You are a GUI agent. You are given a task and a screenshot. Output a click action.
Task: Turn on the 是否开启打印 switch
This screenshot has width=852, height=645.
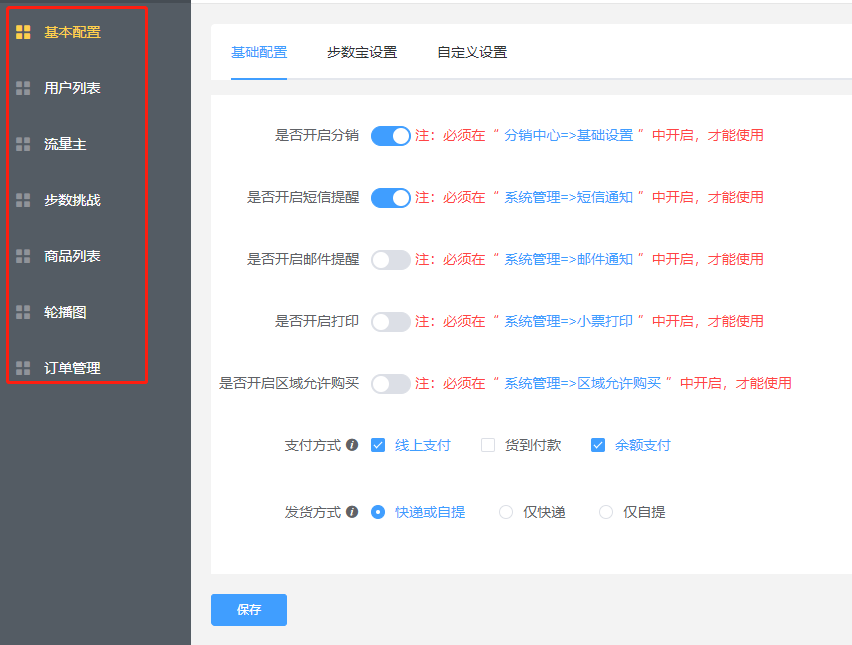coord(390,322)
